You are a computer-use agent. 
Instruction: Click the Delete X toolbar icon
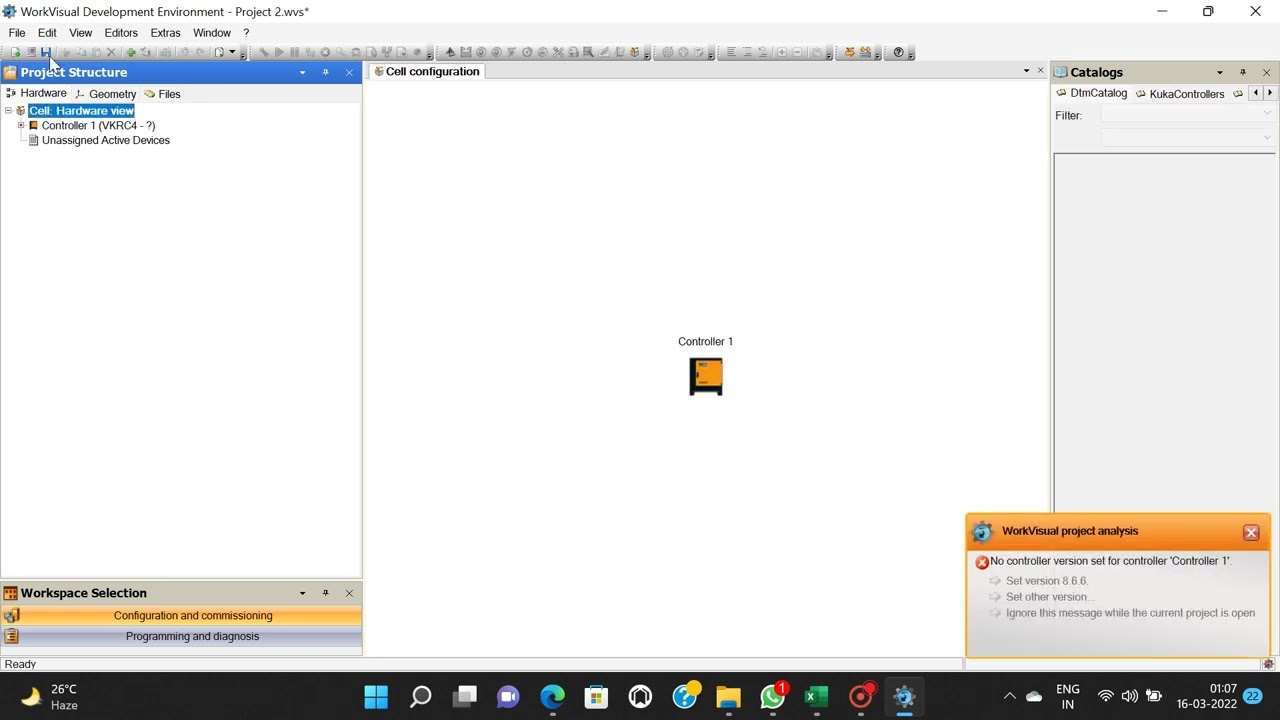tap(111, 52)
